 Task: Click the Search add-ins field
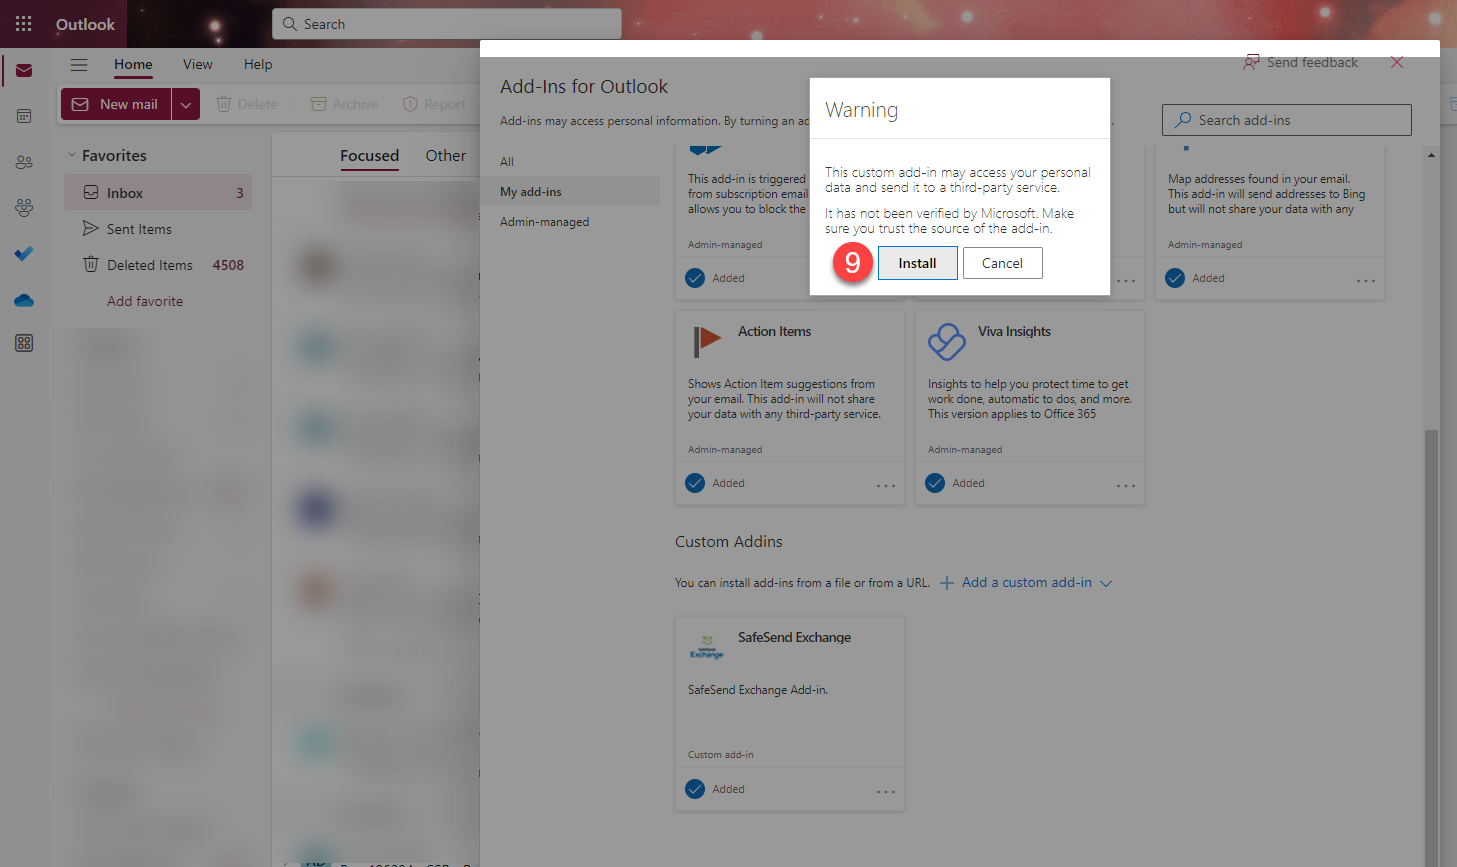pos(1286,120)
